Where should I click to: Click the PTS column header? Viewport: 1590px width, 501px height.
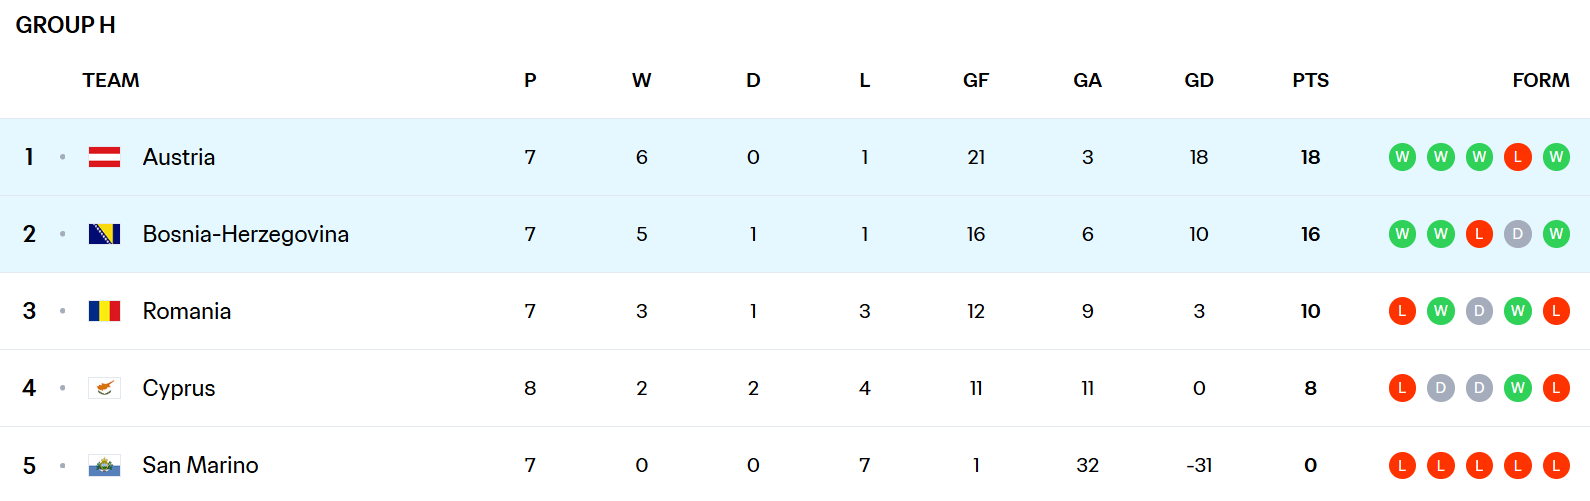tap(1310, 80)
